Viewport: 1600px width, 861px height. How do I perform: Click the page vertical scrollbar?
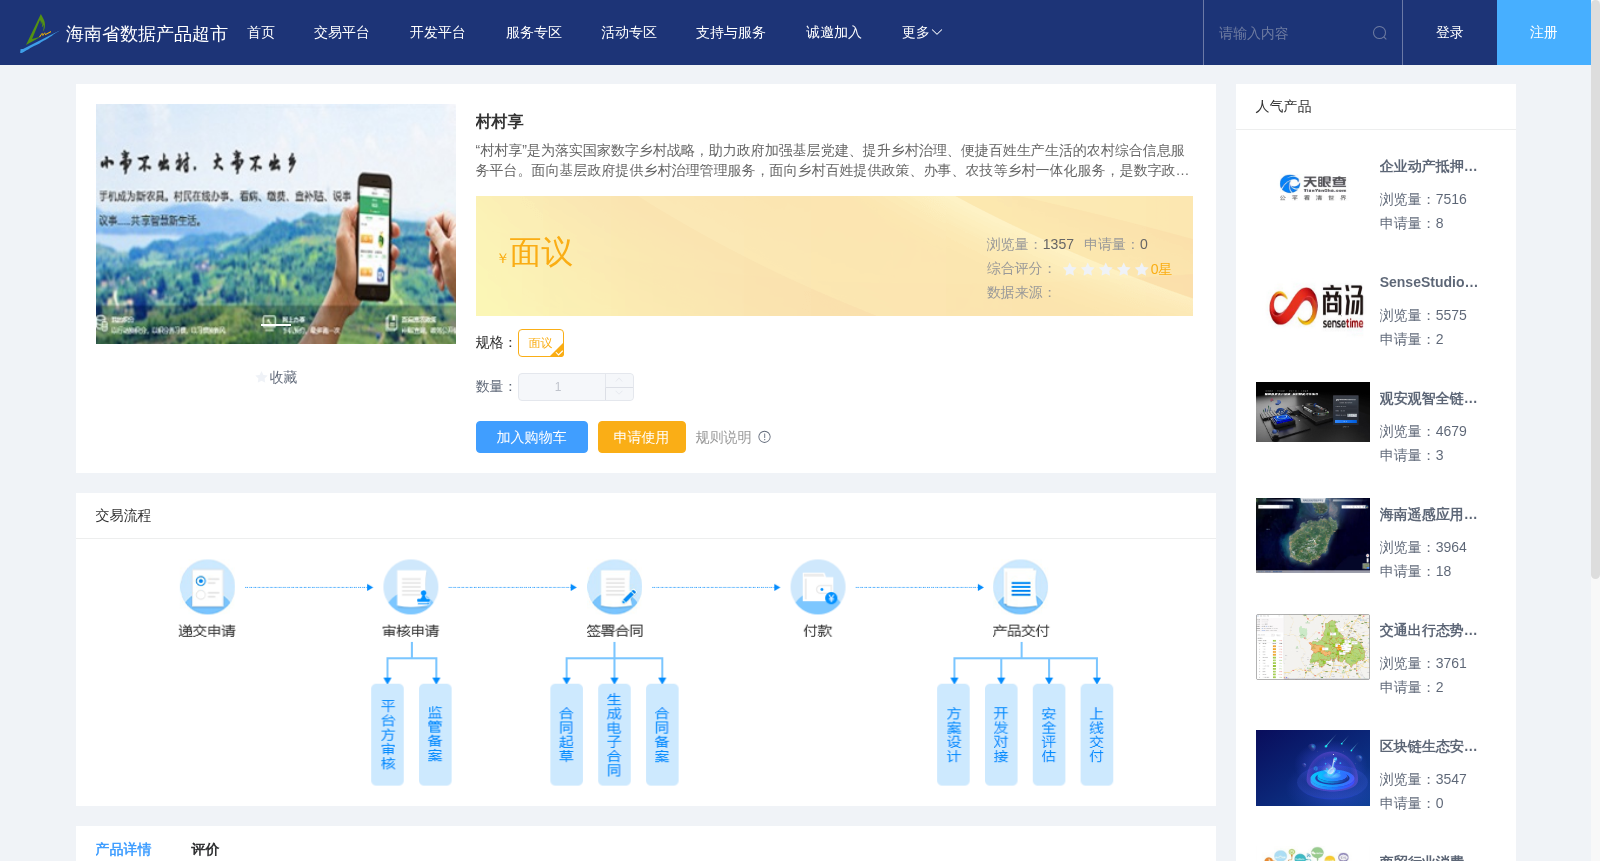point(1595,290)
